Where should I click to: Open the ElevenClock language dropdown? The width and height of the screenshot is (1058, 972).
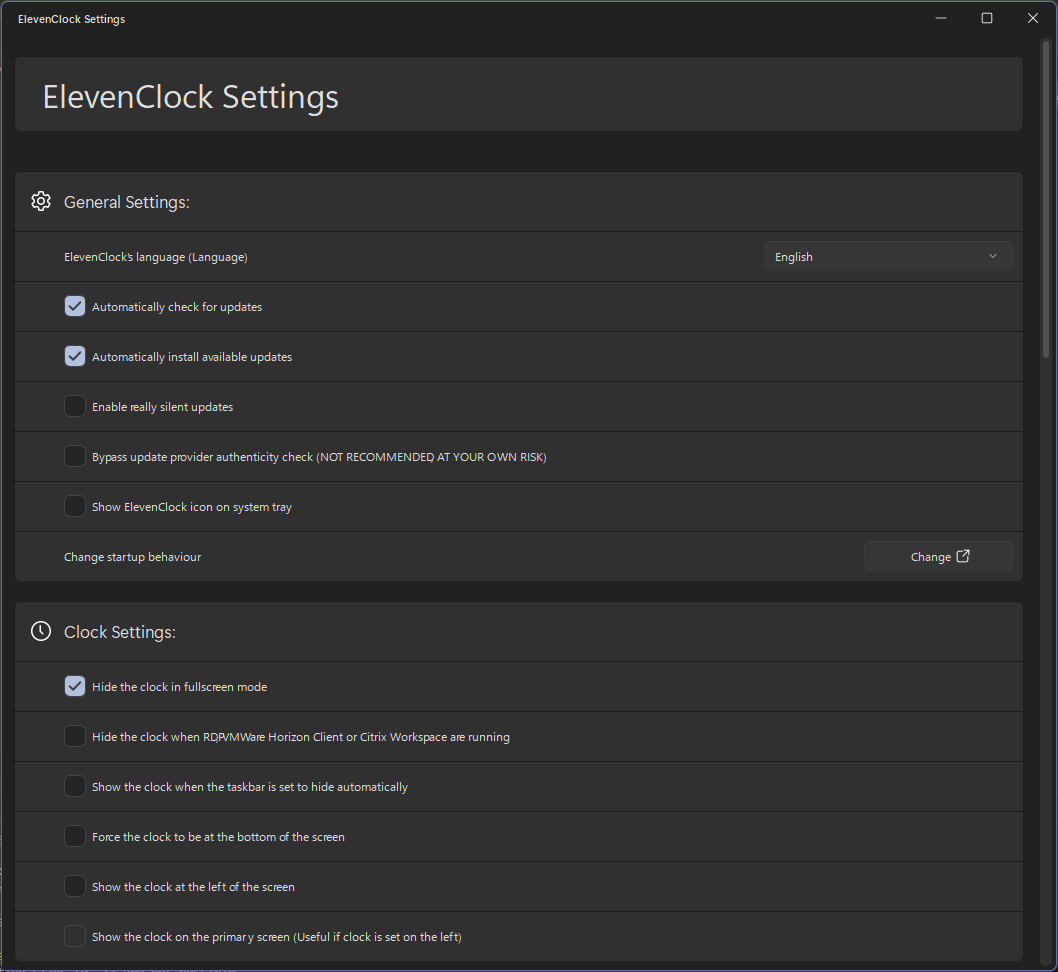point(888,257)
